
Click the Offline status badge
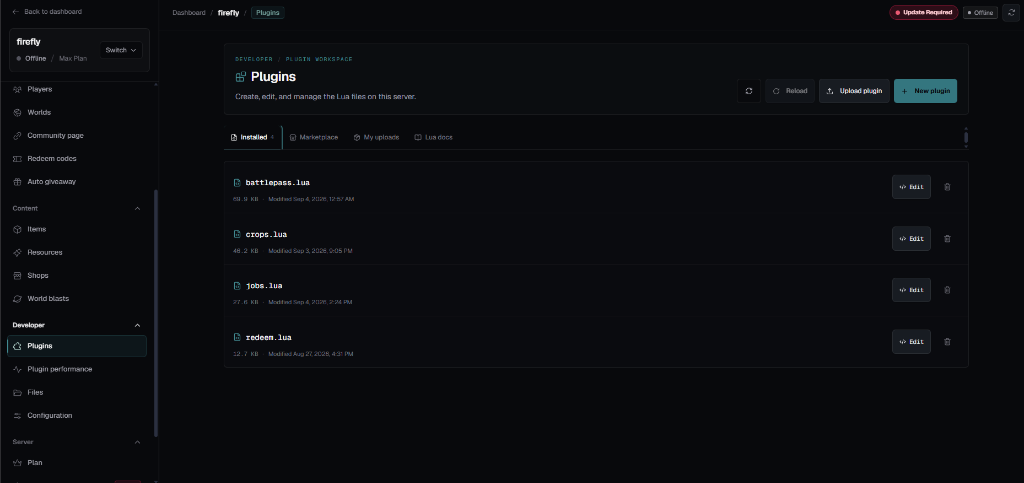click(x=980, y=12)
